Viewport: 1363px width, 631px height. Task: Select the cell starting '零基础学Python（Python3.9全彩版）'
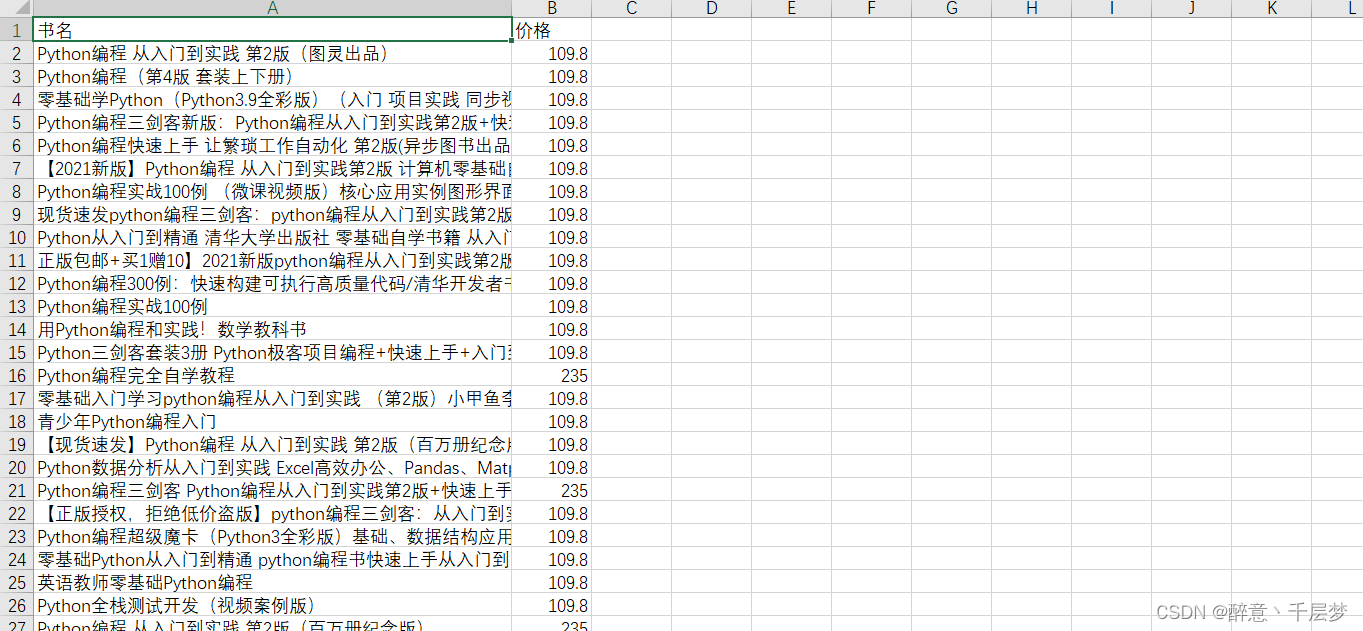coord(272,99)
